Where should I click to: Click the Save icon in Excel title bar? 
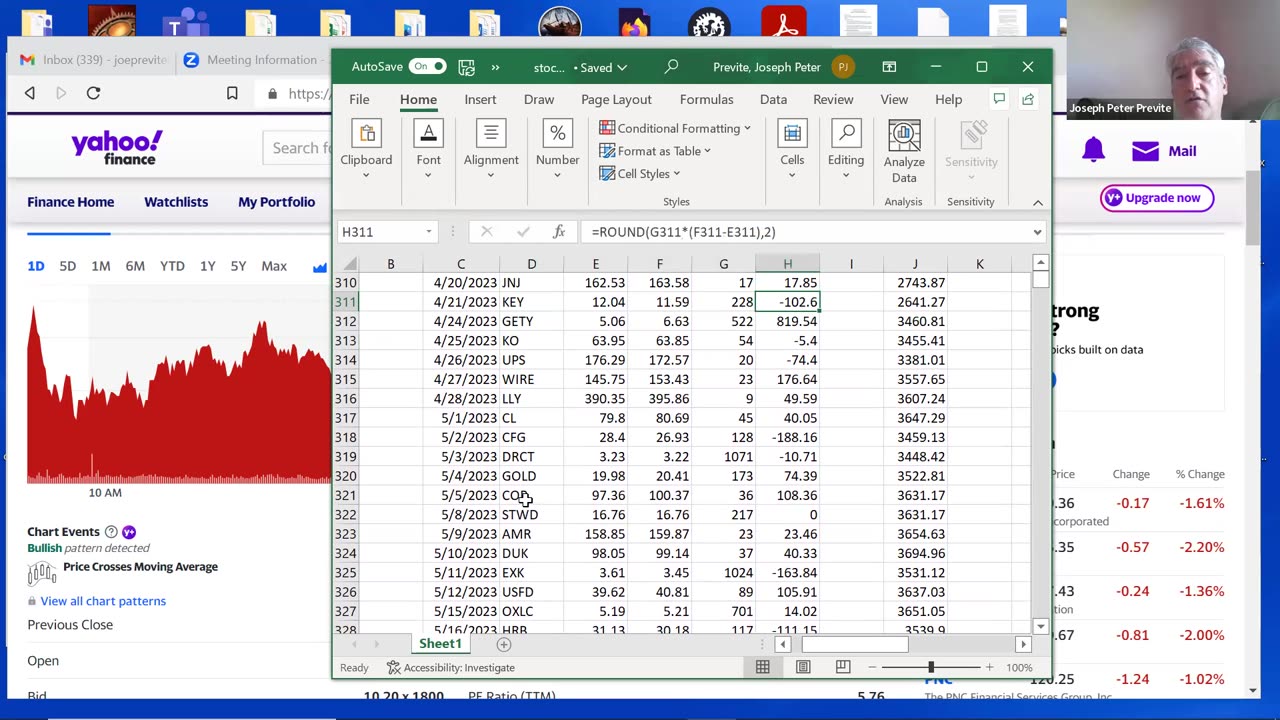coord(466,67)
